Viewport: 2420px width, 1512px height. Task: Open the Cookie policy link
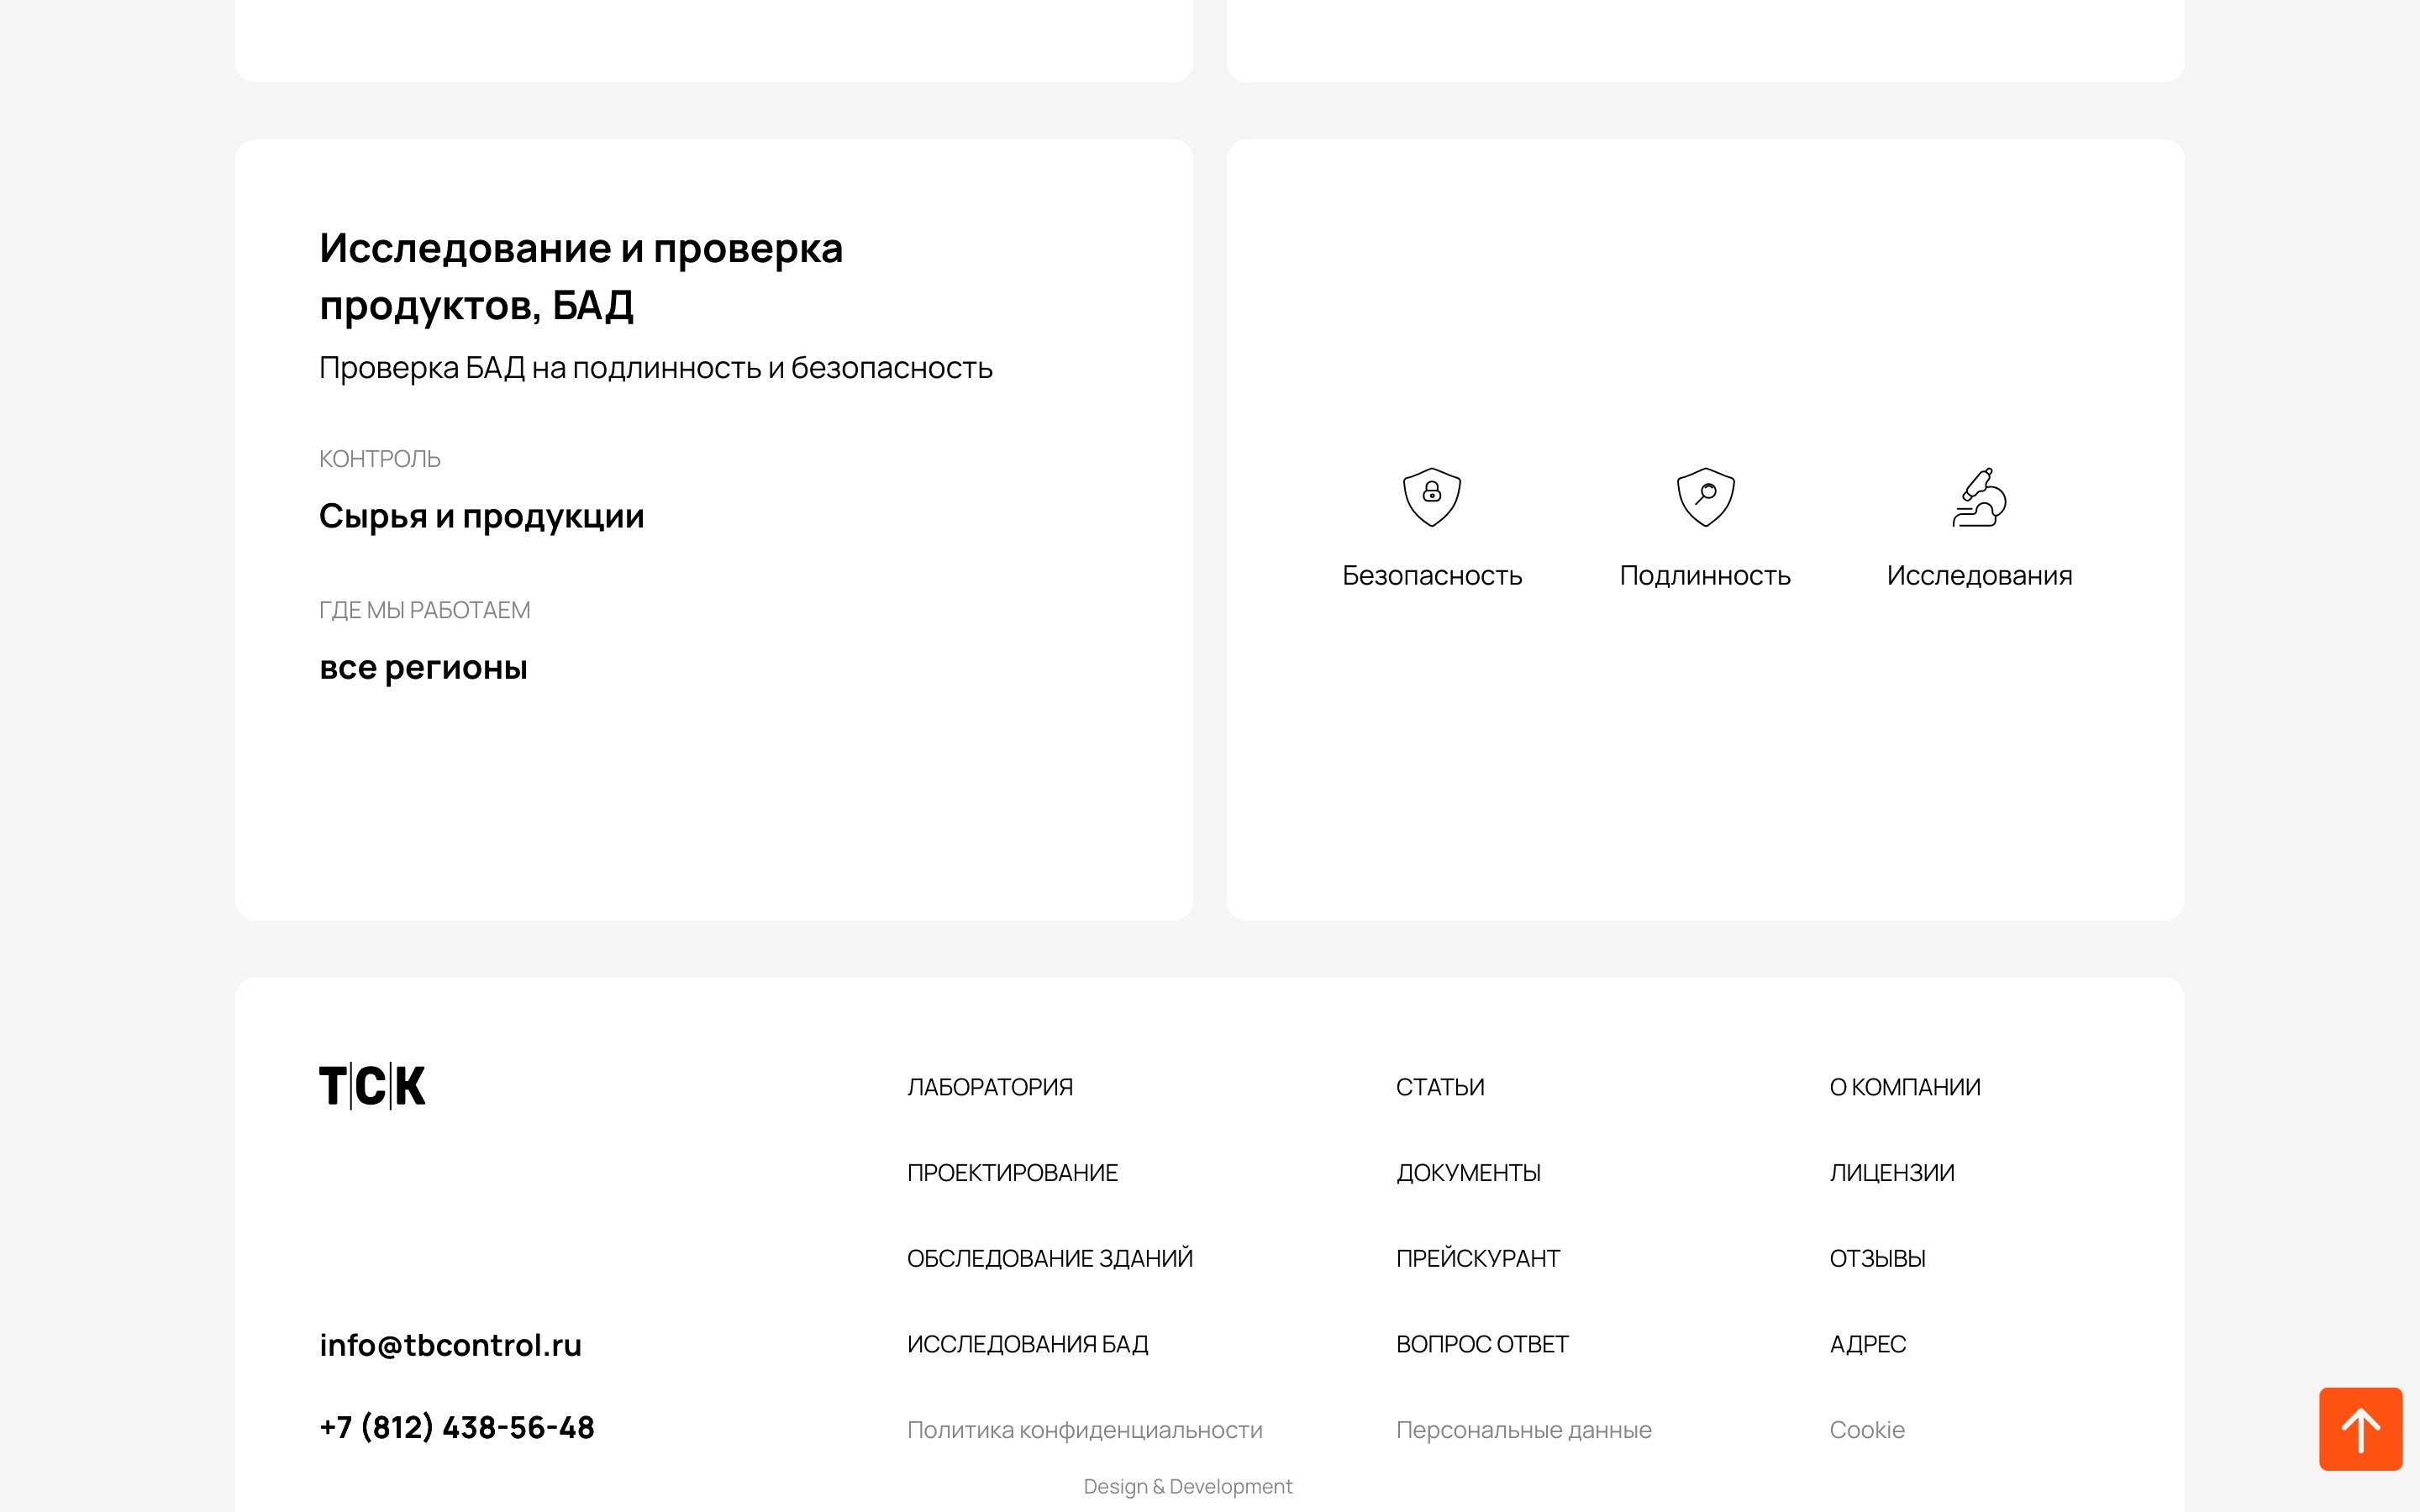coord(1866,1430)
